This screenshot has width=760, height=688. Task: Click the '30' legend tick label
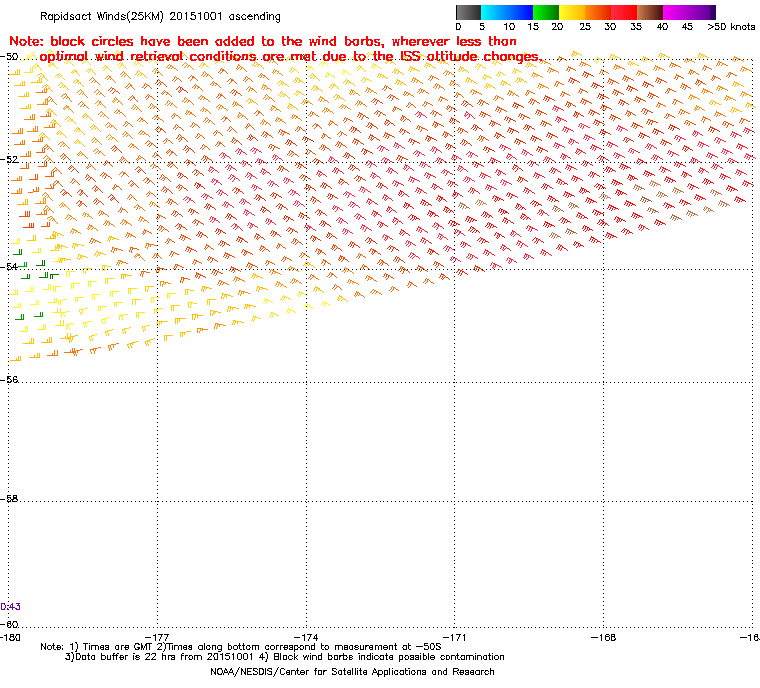click(610, 27)
